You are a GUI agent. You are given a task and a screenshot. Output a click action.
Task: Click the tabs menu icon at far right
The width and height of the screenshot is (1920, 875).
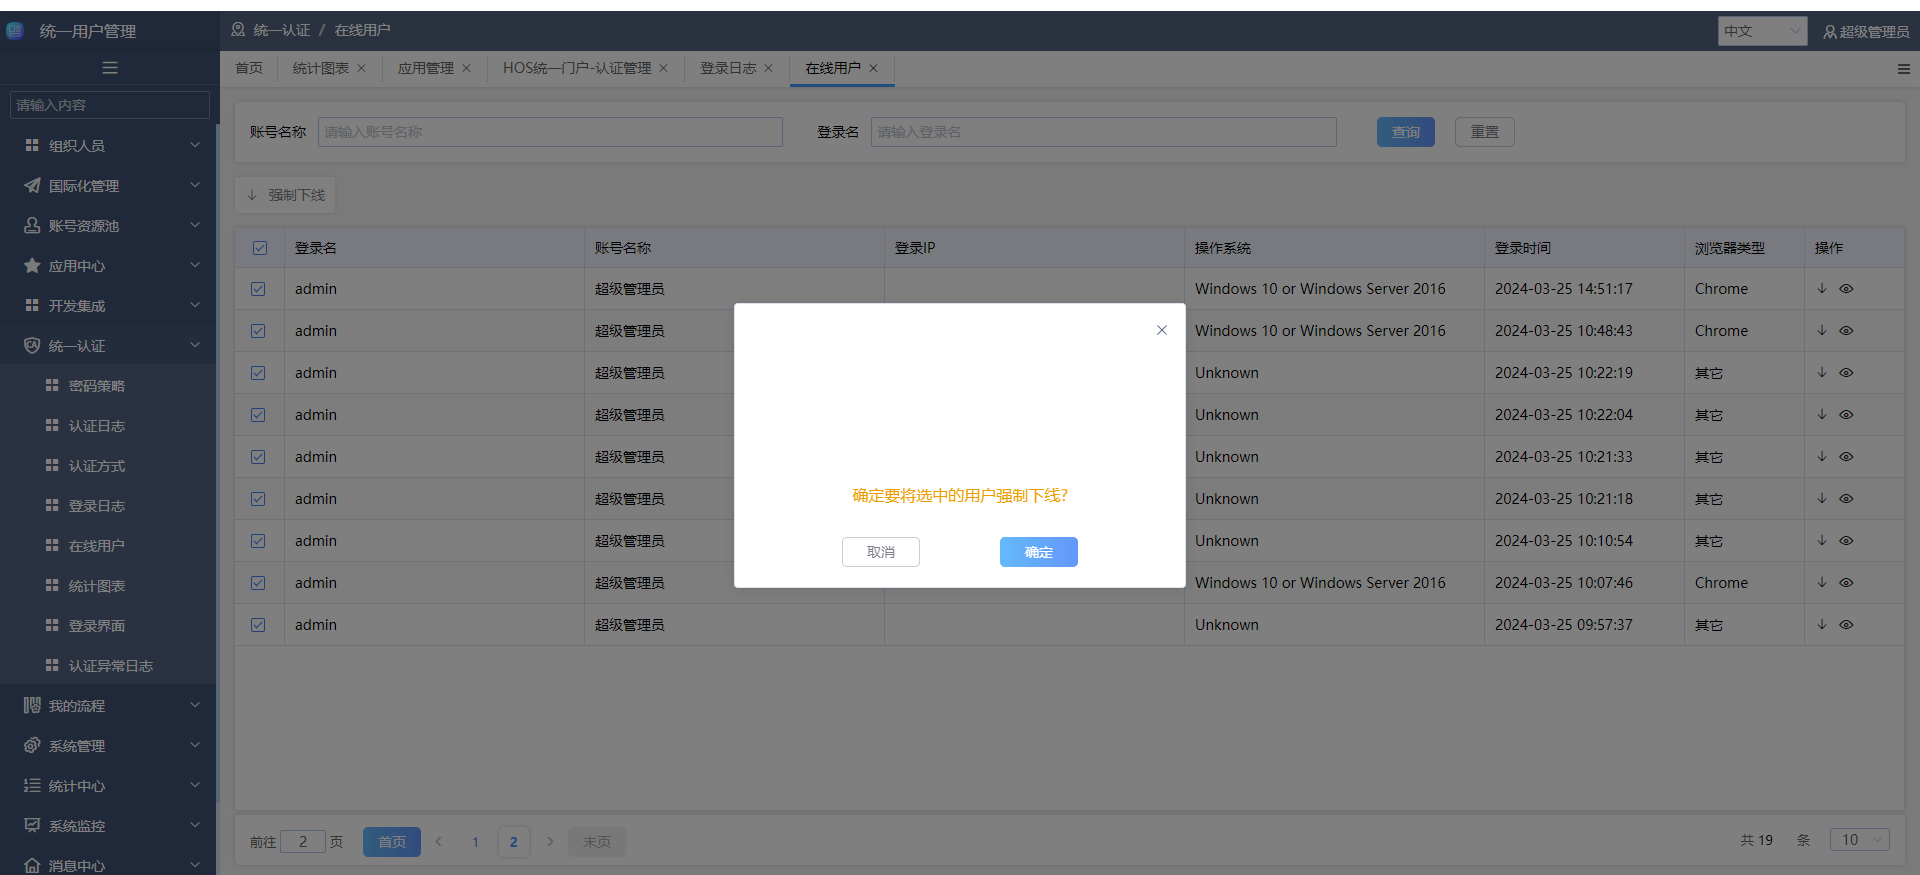tap(1903, 69)
